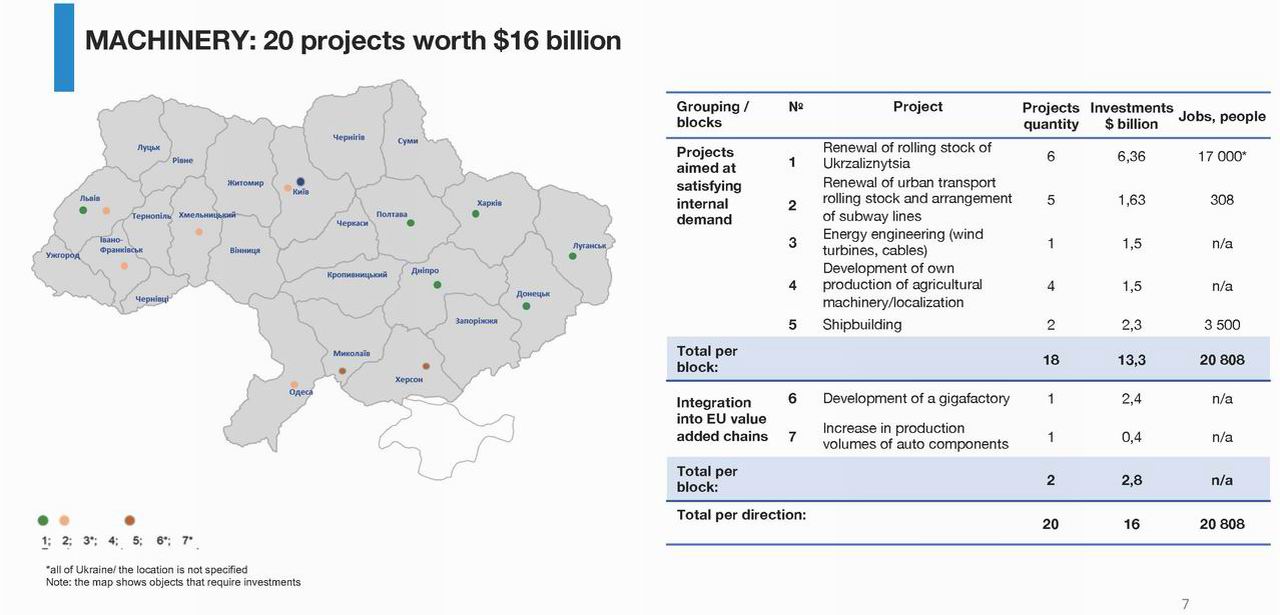The height and width of the screenshot is (615, 1280).
Task: Click 'Renewal of rolling stock of Ukrzaliznytsia'
Action: click(906, 155)
